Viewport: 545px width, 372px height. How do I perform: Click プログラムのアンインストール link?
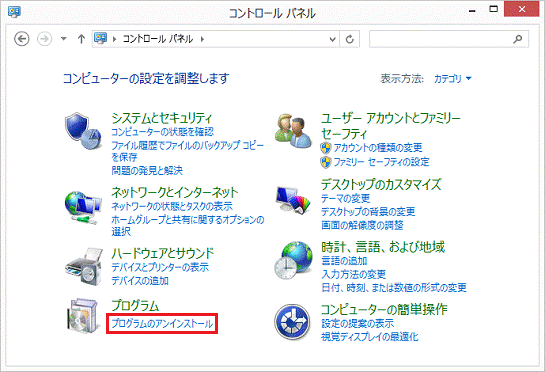(162, 324)
